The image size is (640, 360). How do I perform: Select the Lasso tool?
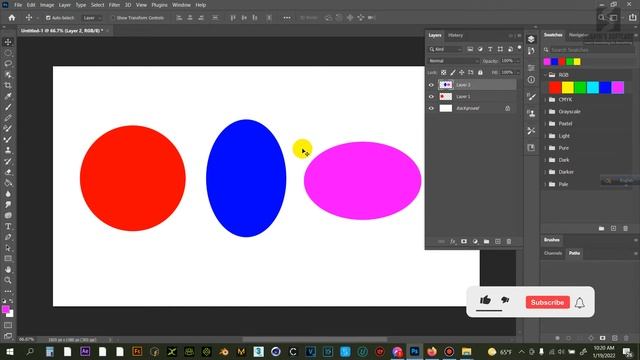pyautogui.click(x=8, y=64)
